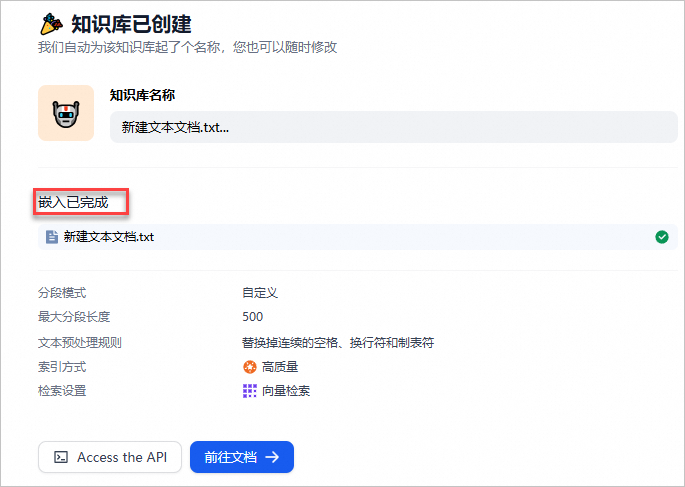Image resolution: width=685 pixels, height=487 pixels.
Task: Click the 知识库已创建 heading
Action: point(131,23)
